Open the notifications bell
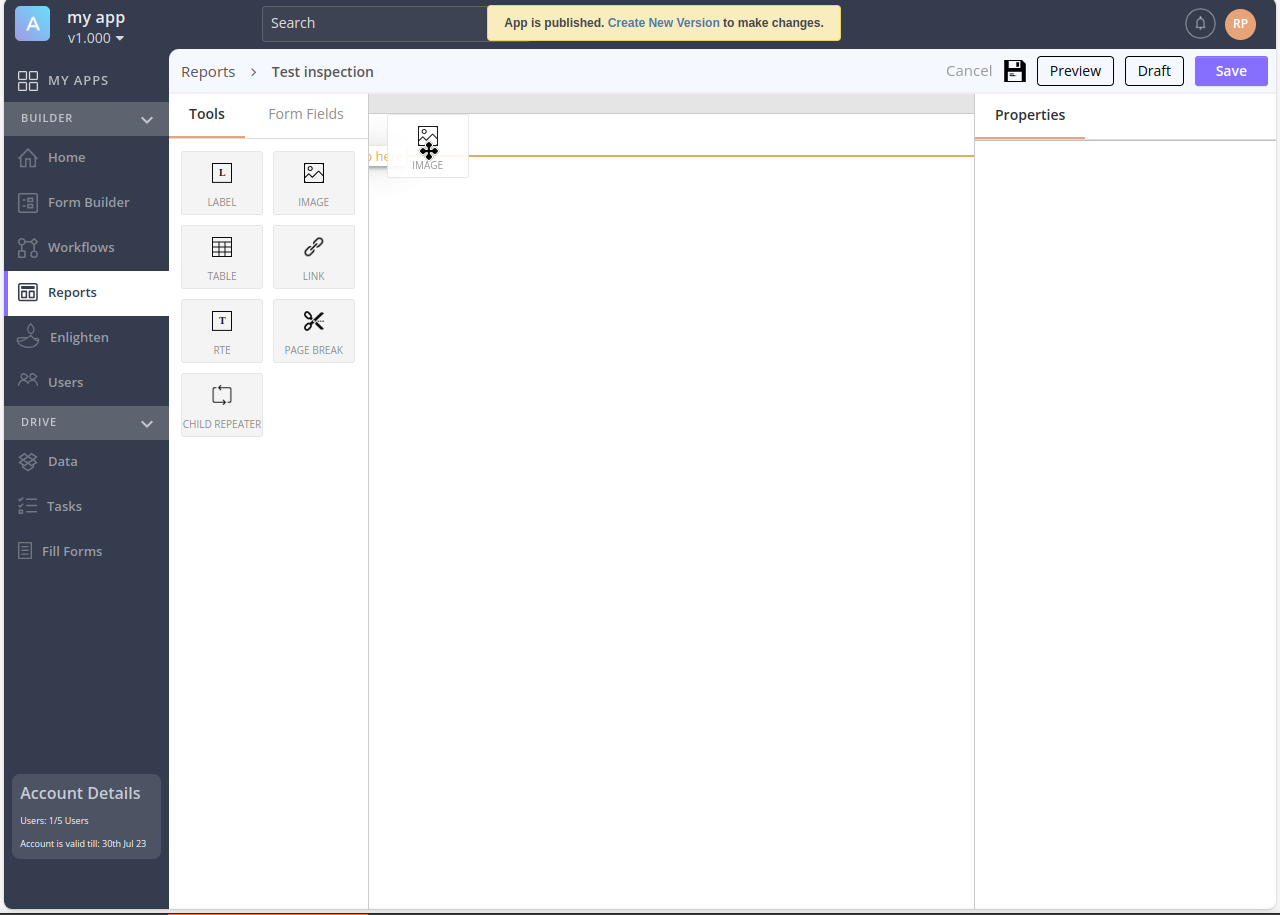The image size is (1280, 915). (x=1200, y=23)
